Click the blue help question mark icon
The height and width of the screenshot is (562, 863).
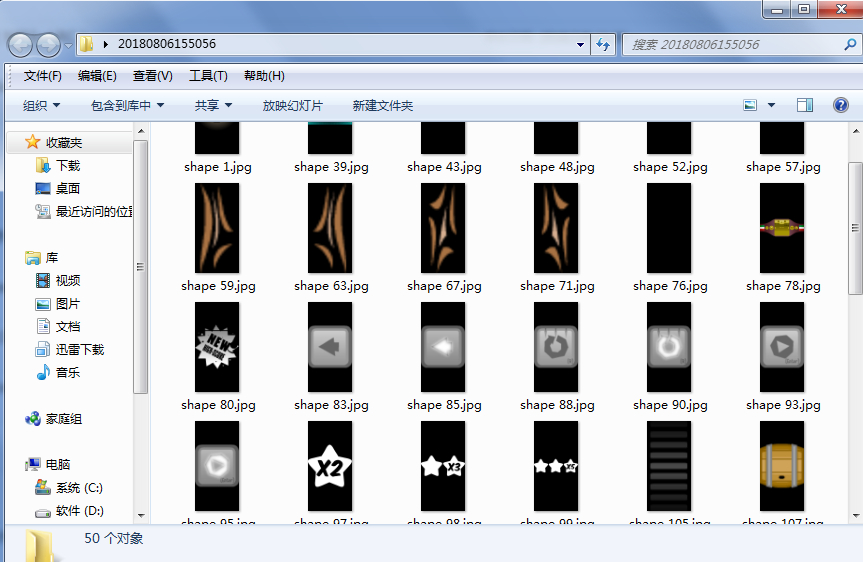[841, 105]
